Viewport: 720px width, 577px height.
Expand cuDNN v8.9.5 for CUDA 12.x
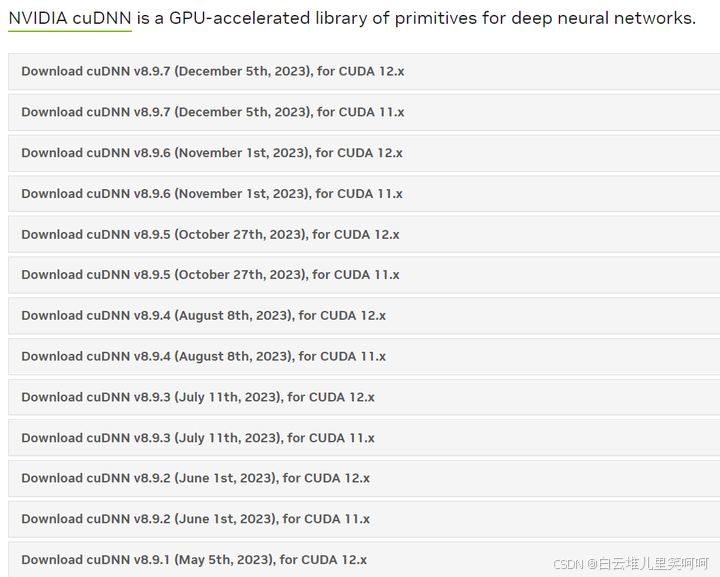tap(364, 235)
